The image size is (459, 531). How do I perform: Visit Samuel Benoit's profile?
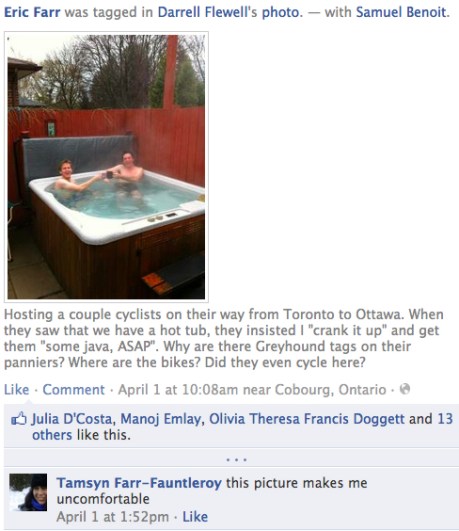401,12
